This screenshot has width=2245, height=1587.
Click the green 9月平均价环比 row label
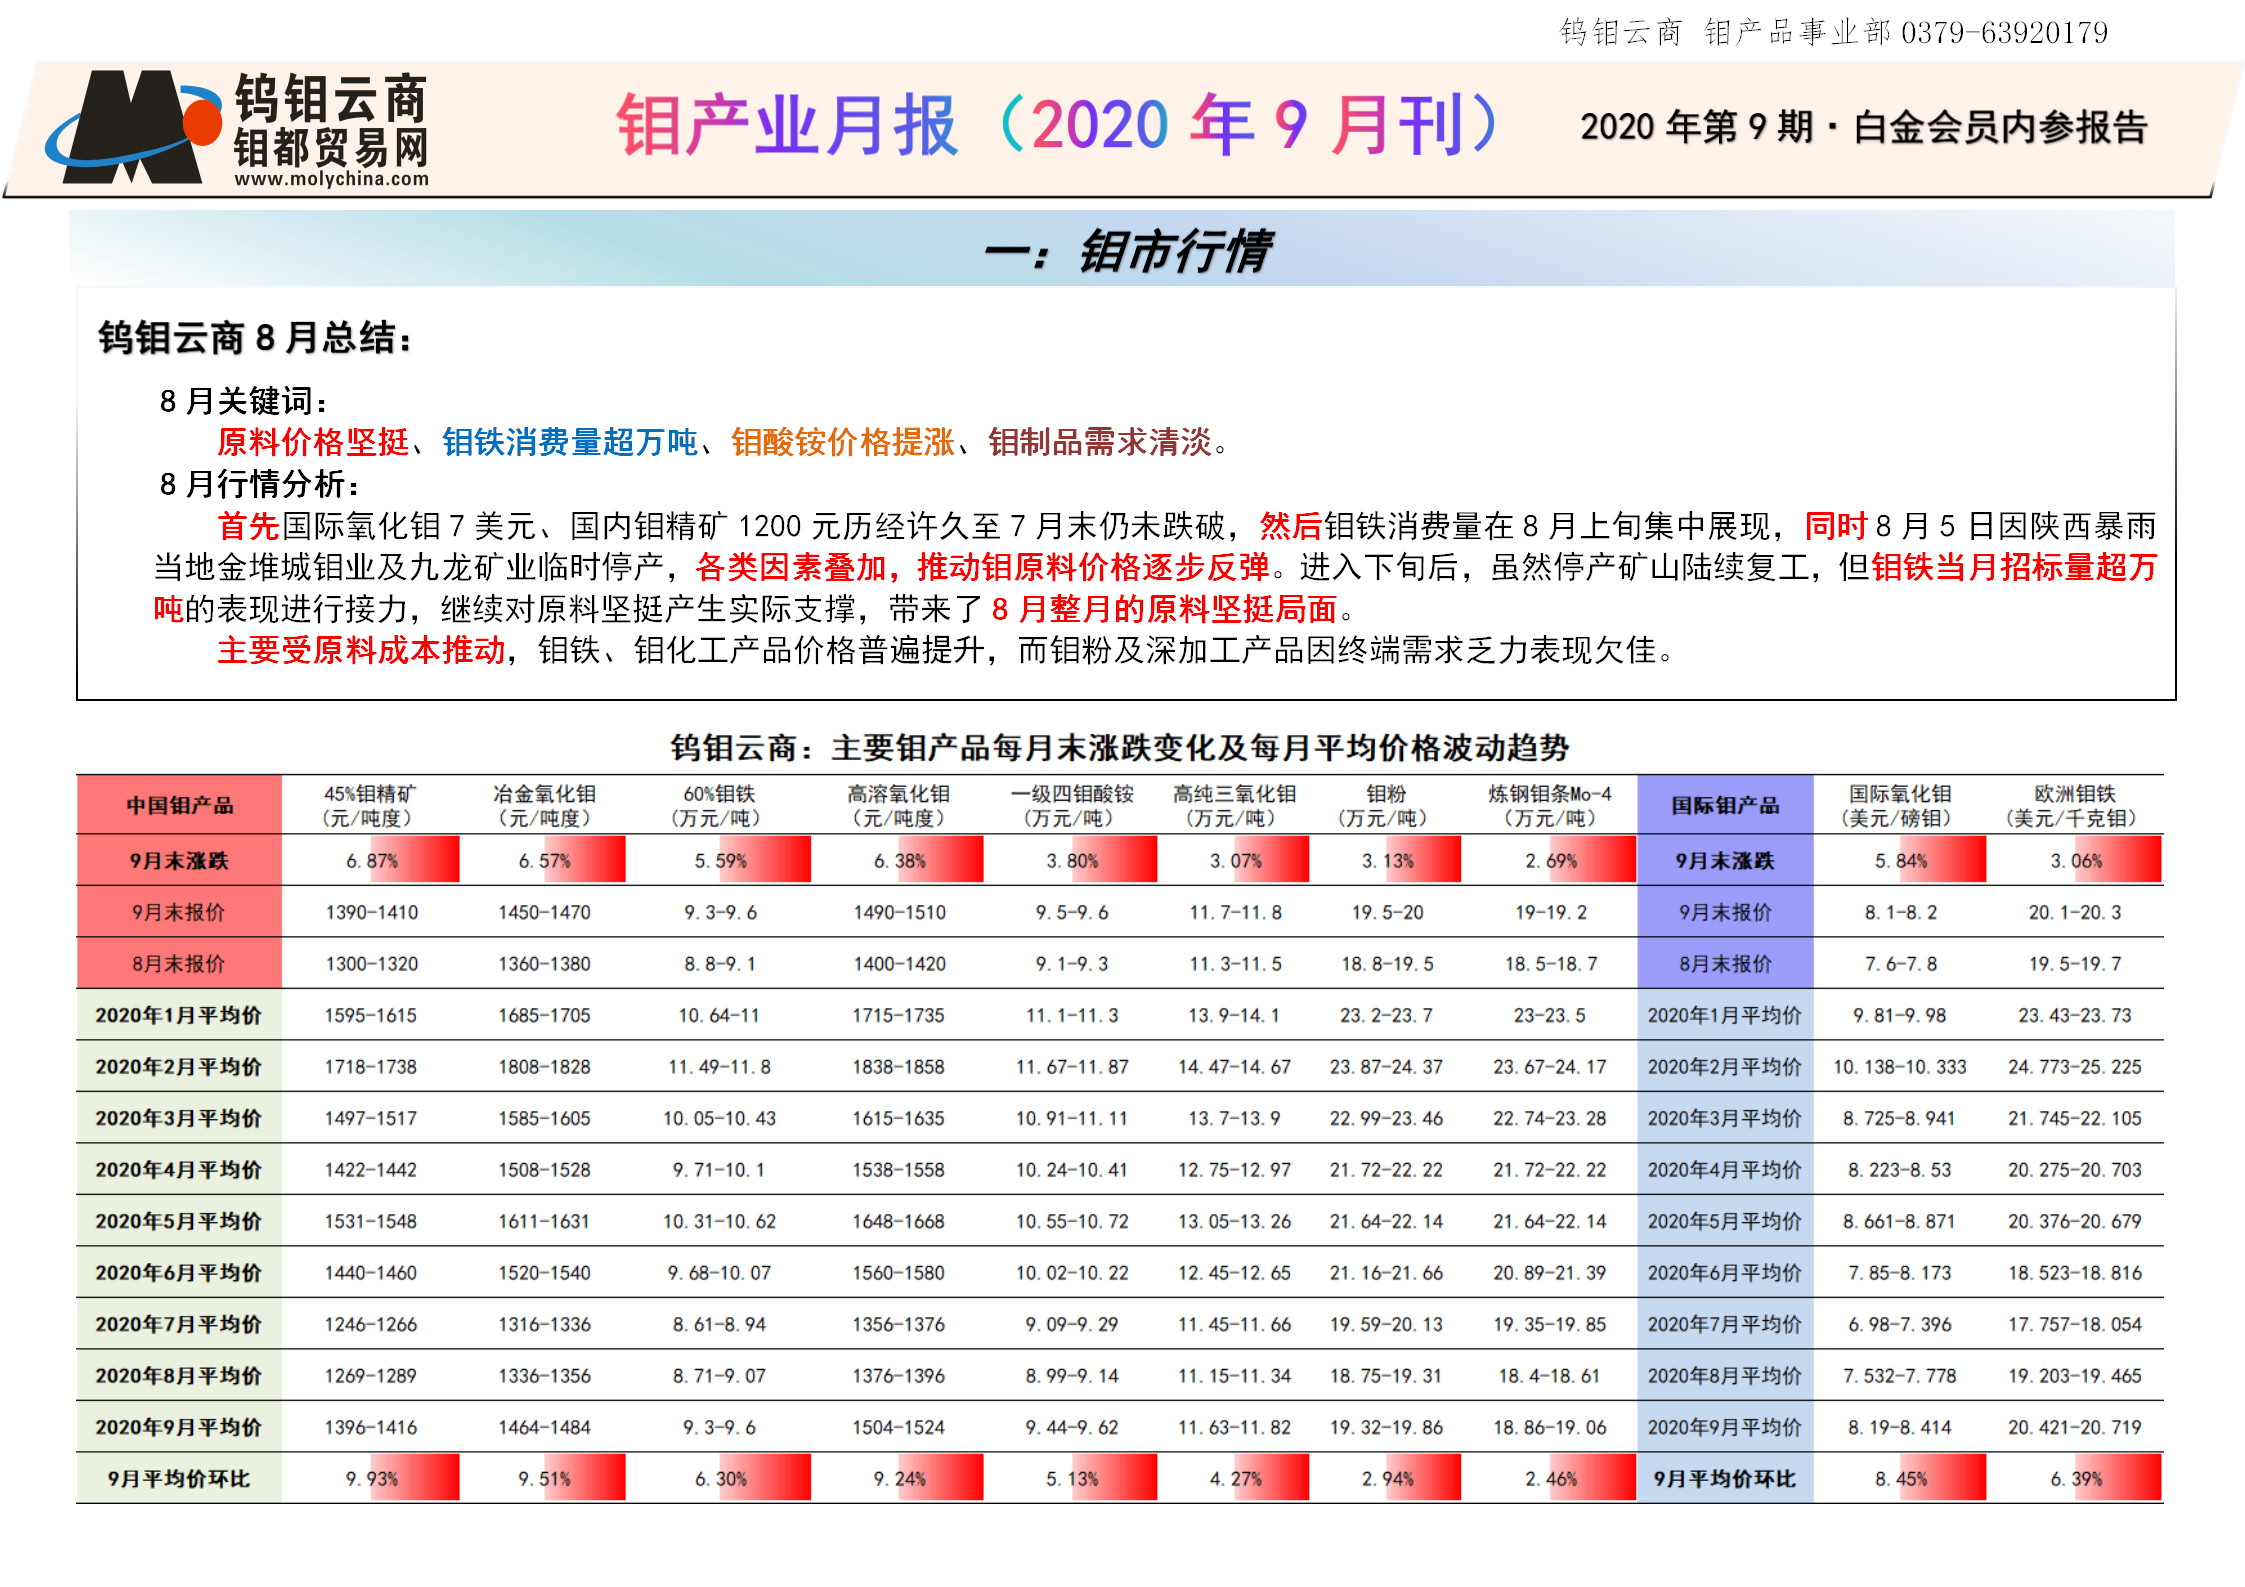(x=179, y=1479)
